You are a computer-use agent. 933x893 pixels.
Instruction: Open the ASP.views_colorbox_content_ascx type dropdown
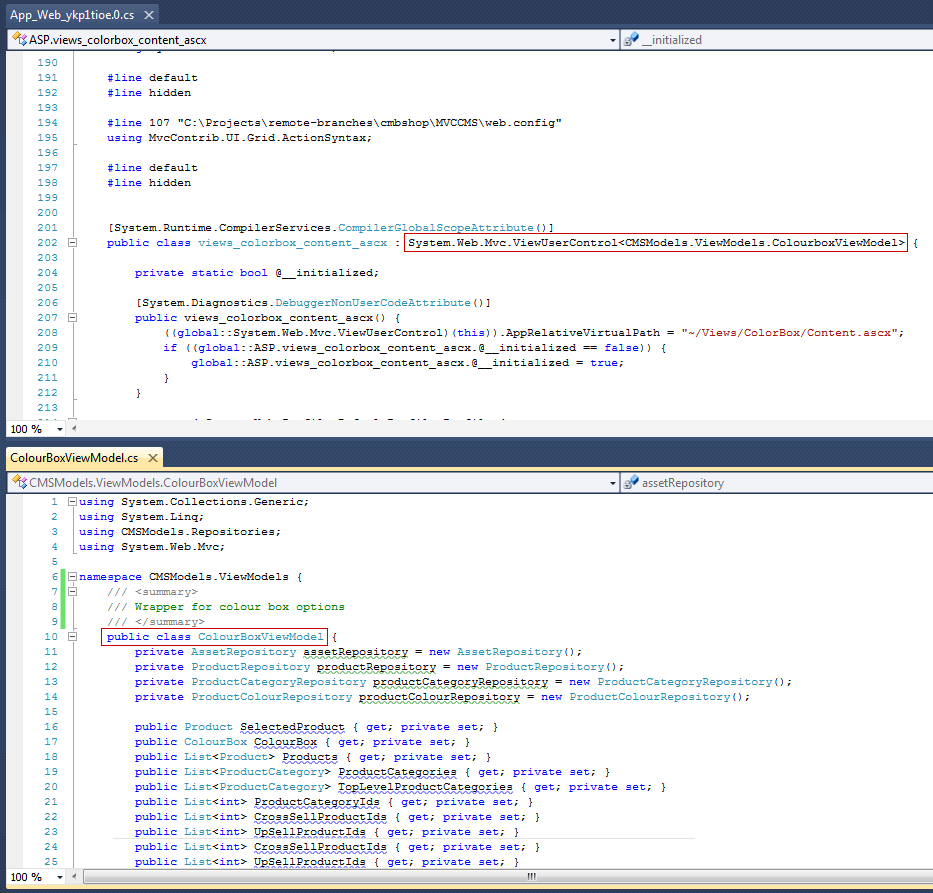(613, 40)
